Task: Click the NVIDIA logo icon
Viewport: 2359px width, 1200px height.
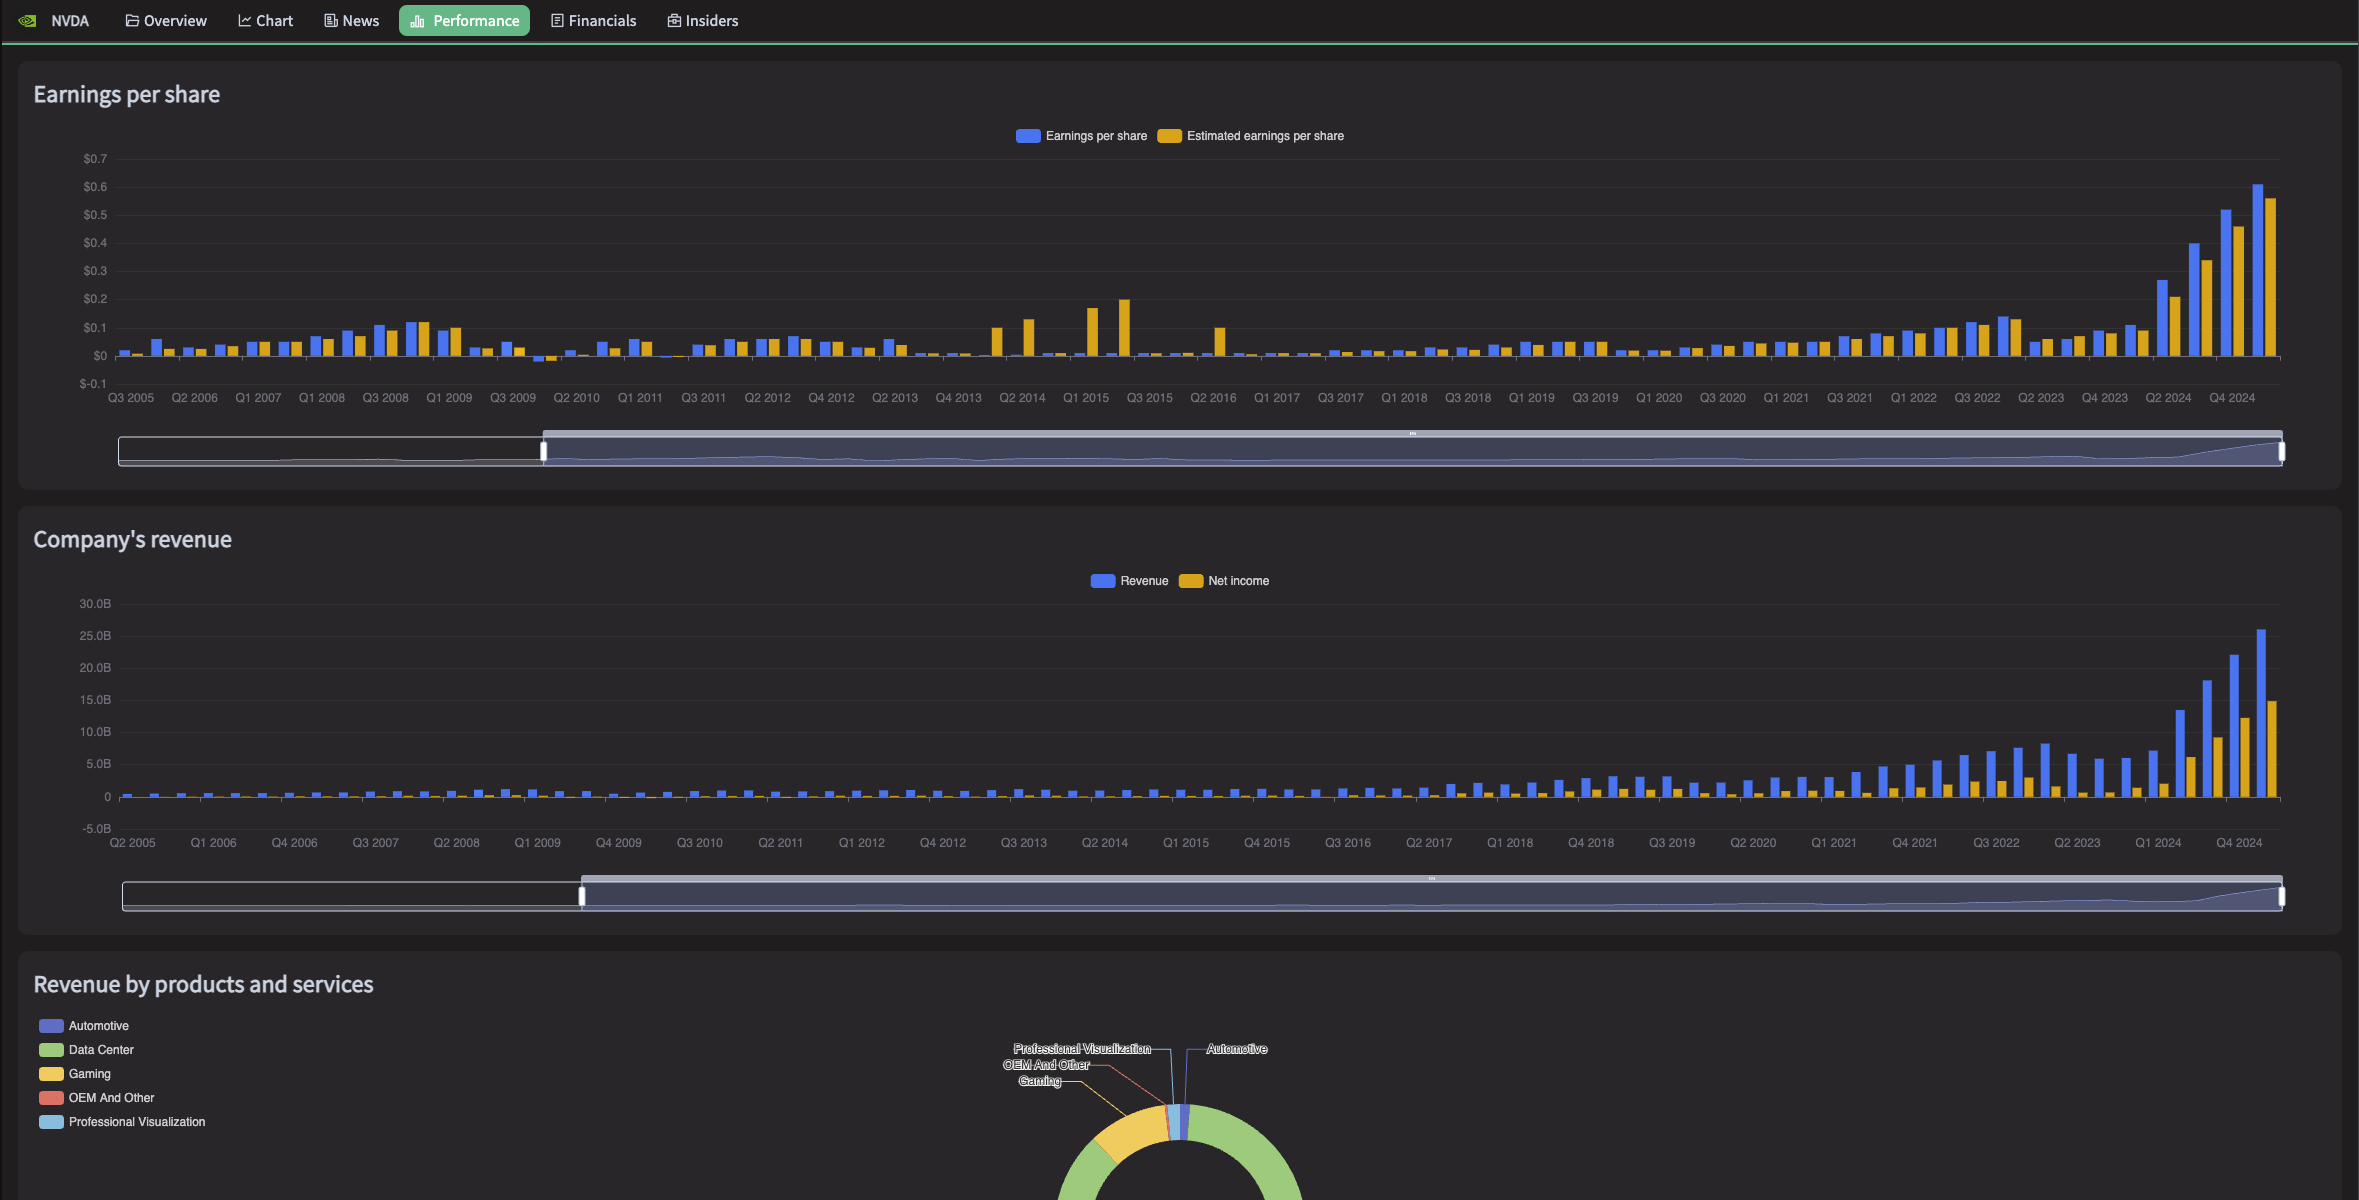Action: 27,21
